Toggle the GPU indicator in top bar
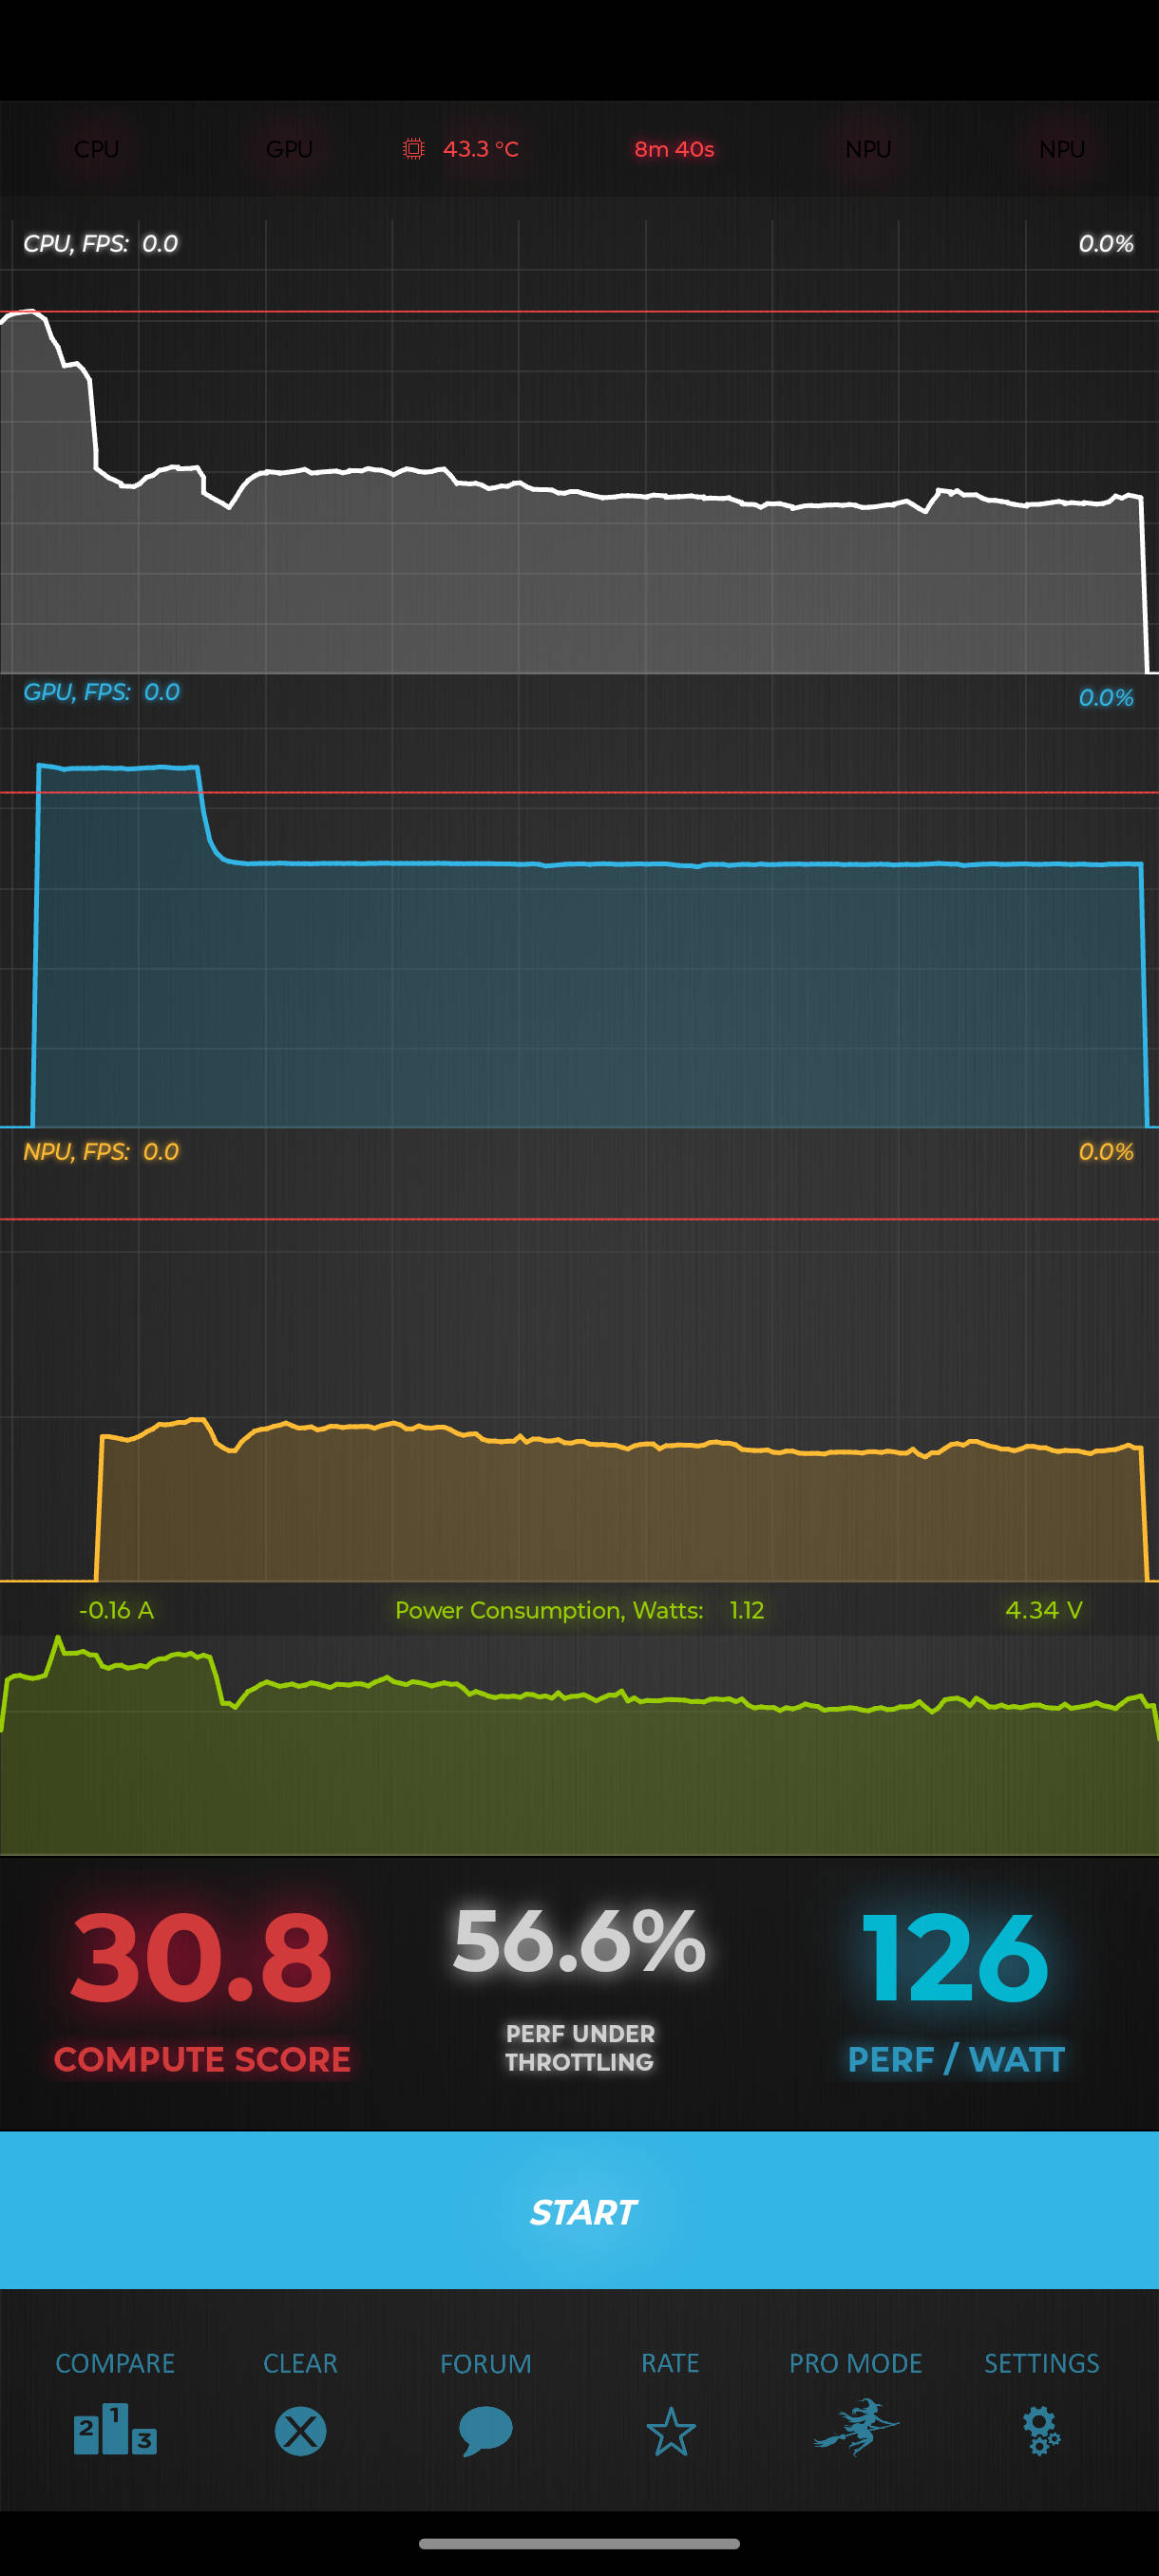The image size is (1159, 2576). (290, 149)
